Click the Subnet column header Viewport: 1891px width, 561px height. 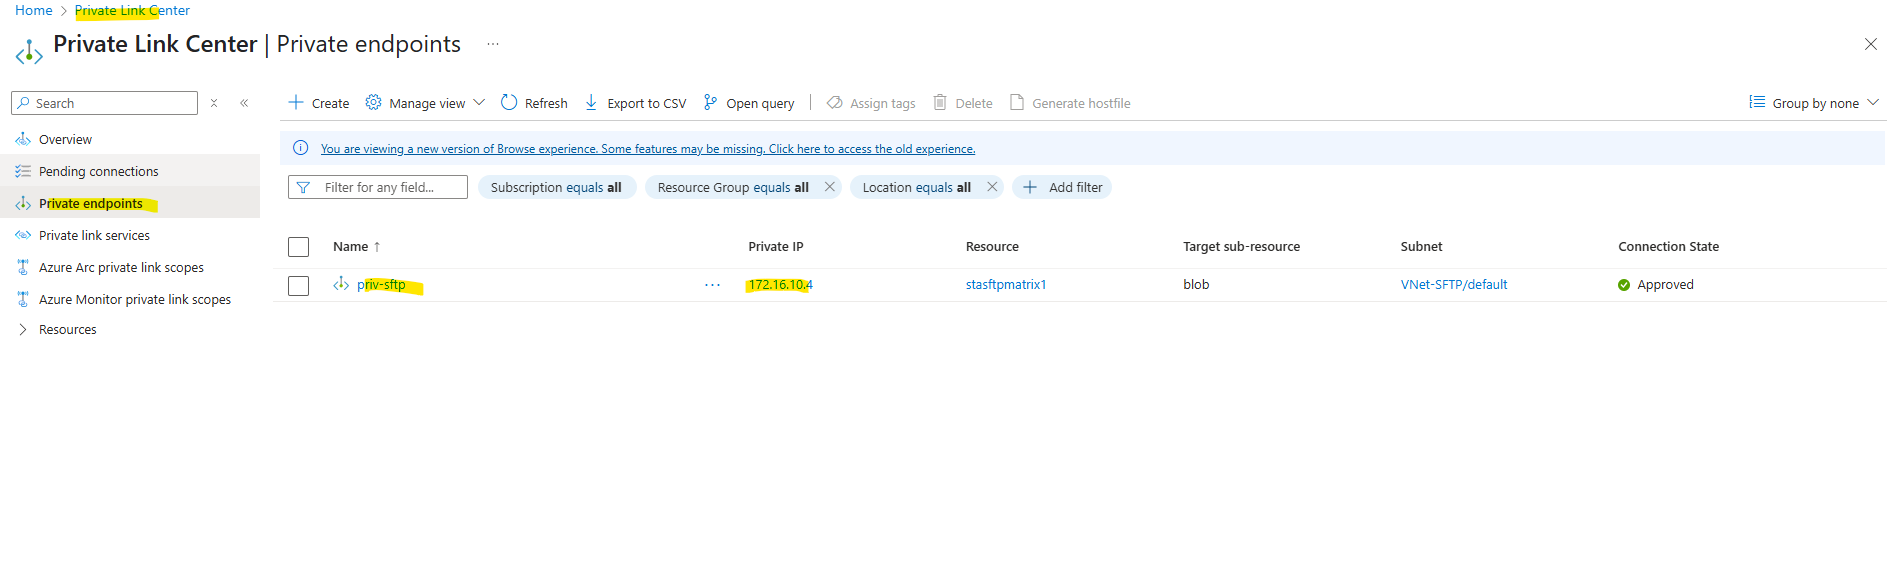pos(1421,246)
